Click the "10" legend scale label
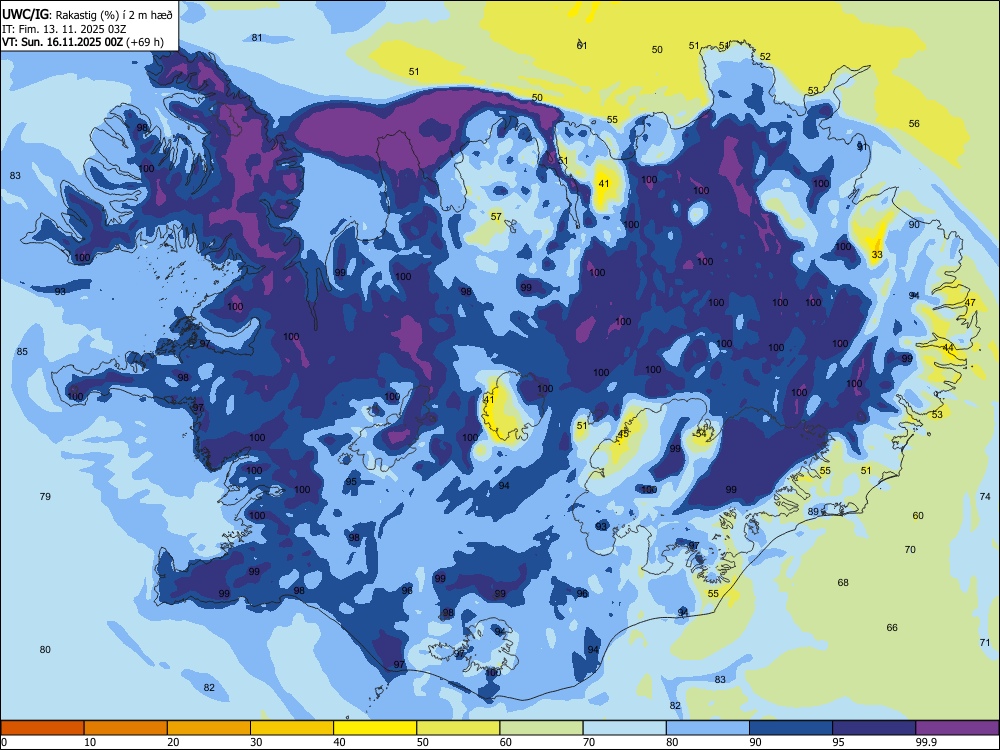This screenshot has height=750, width=1000. coord(90,742)
